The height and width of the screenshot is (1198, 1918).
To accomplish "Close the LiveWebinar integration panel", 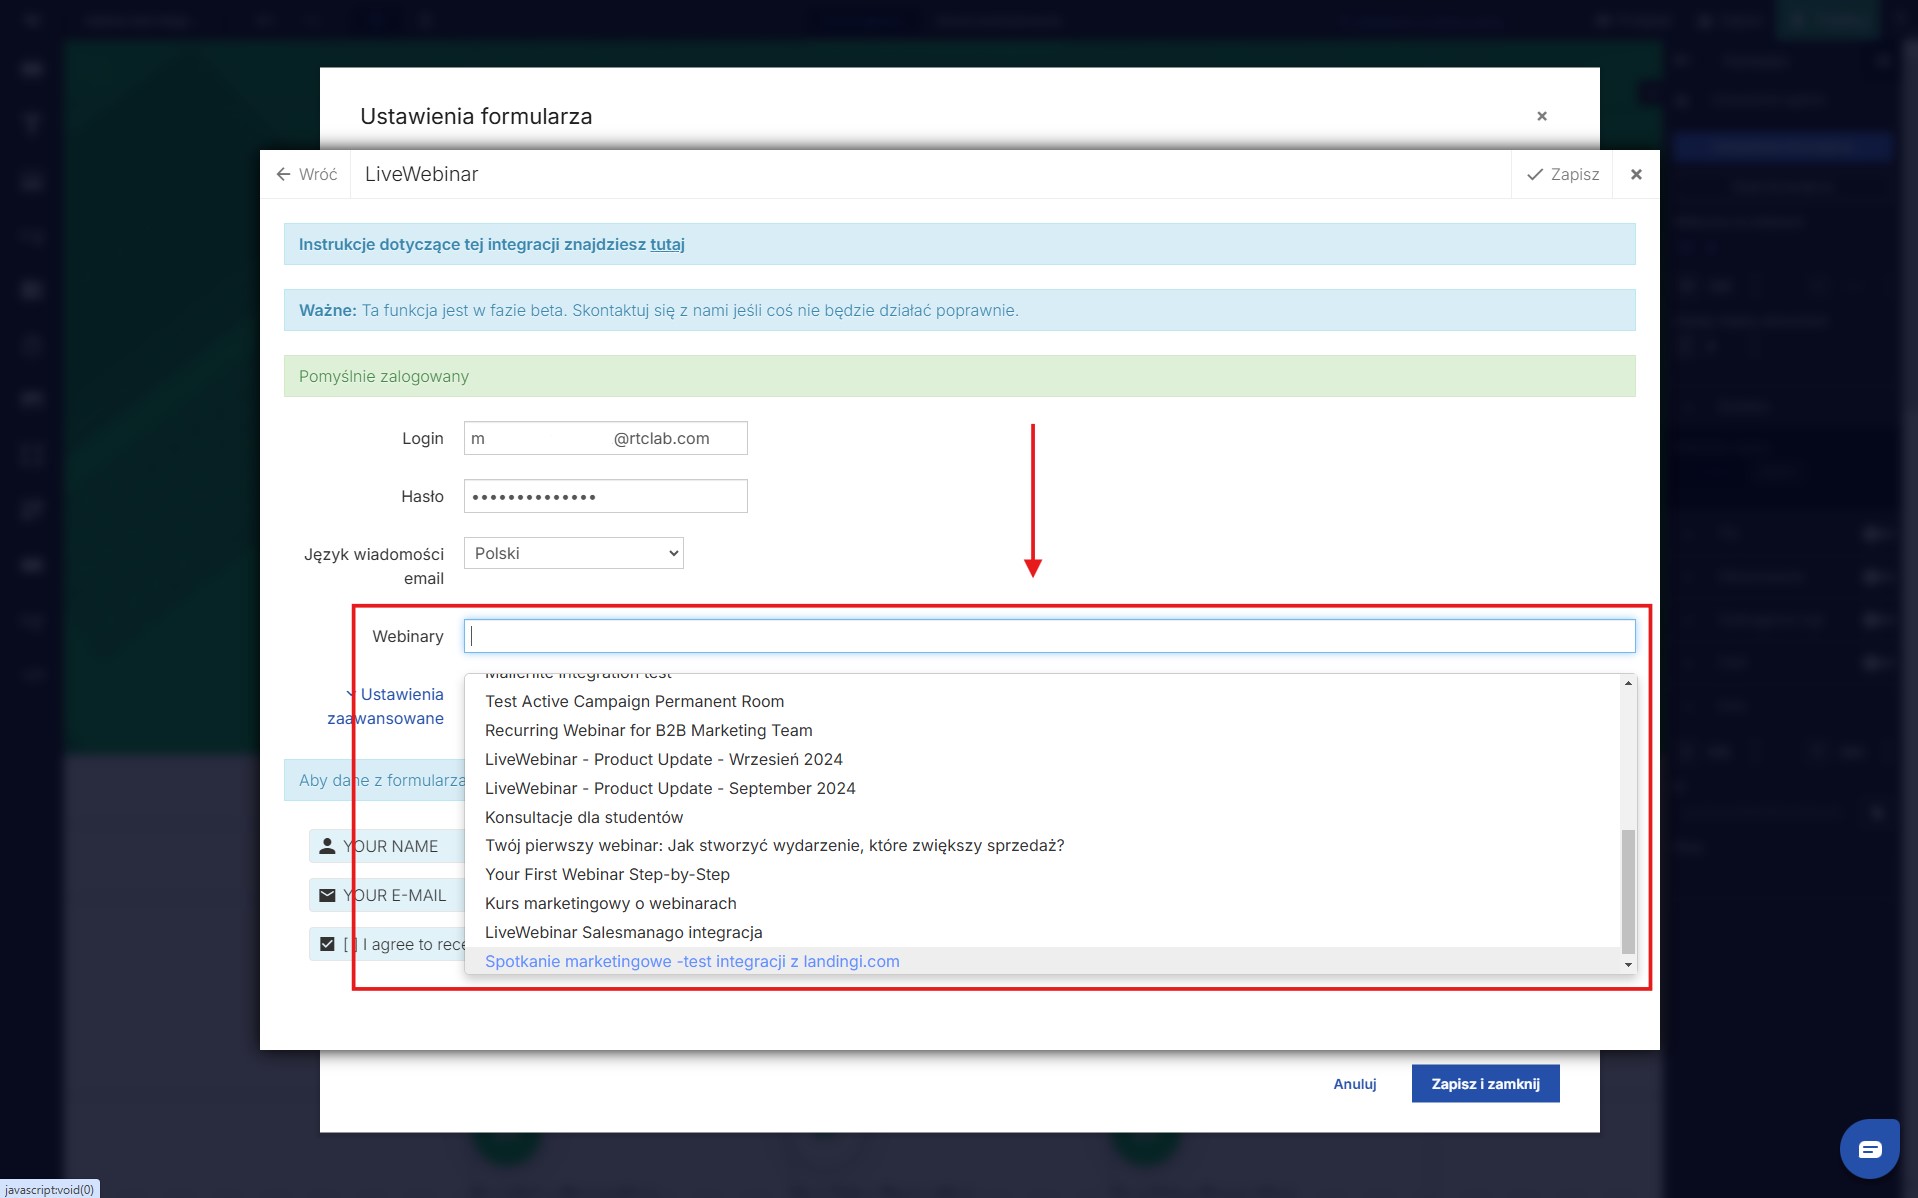I will pos(1636,174).
